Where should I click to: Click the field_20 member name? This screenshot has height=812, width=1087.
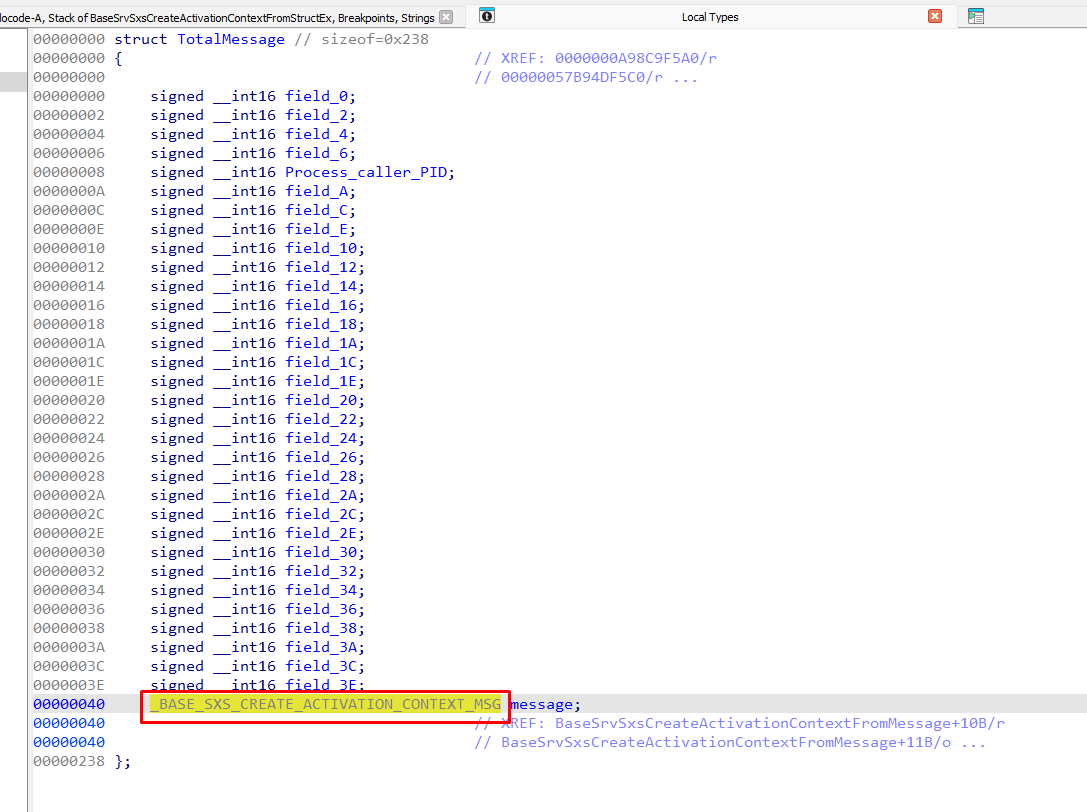point(324,400)
